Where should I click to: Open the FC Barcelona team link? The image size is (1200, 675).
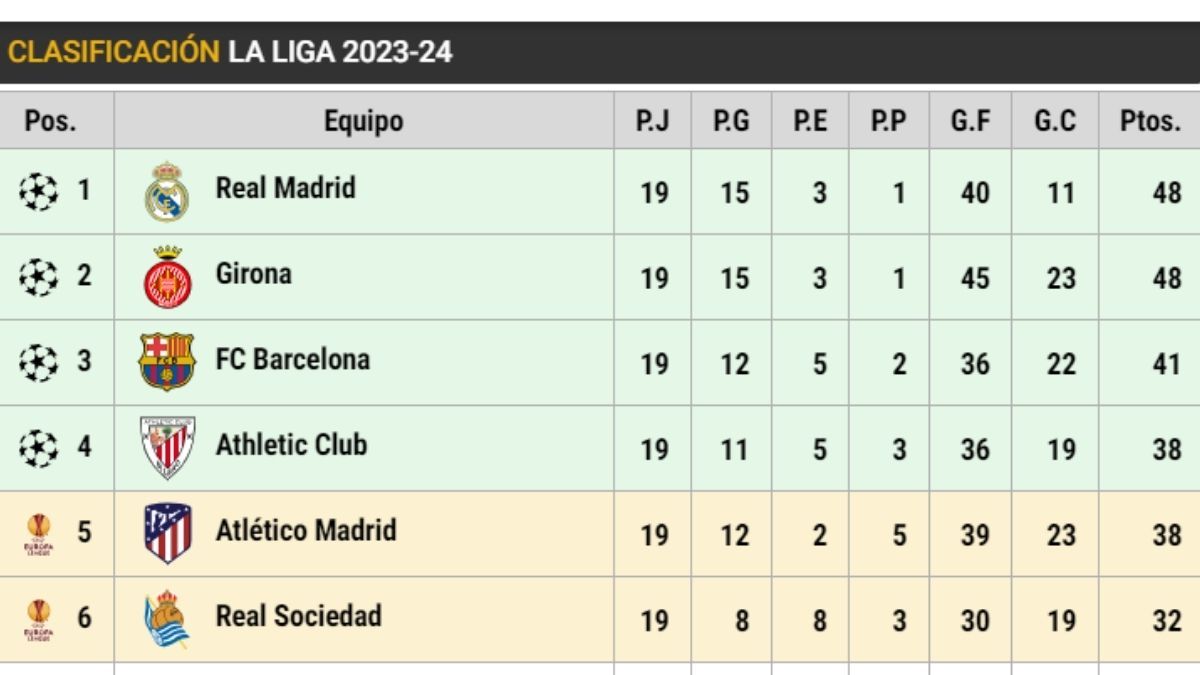click(x=292, y=359)
